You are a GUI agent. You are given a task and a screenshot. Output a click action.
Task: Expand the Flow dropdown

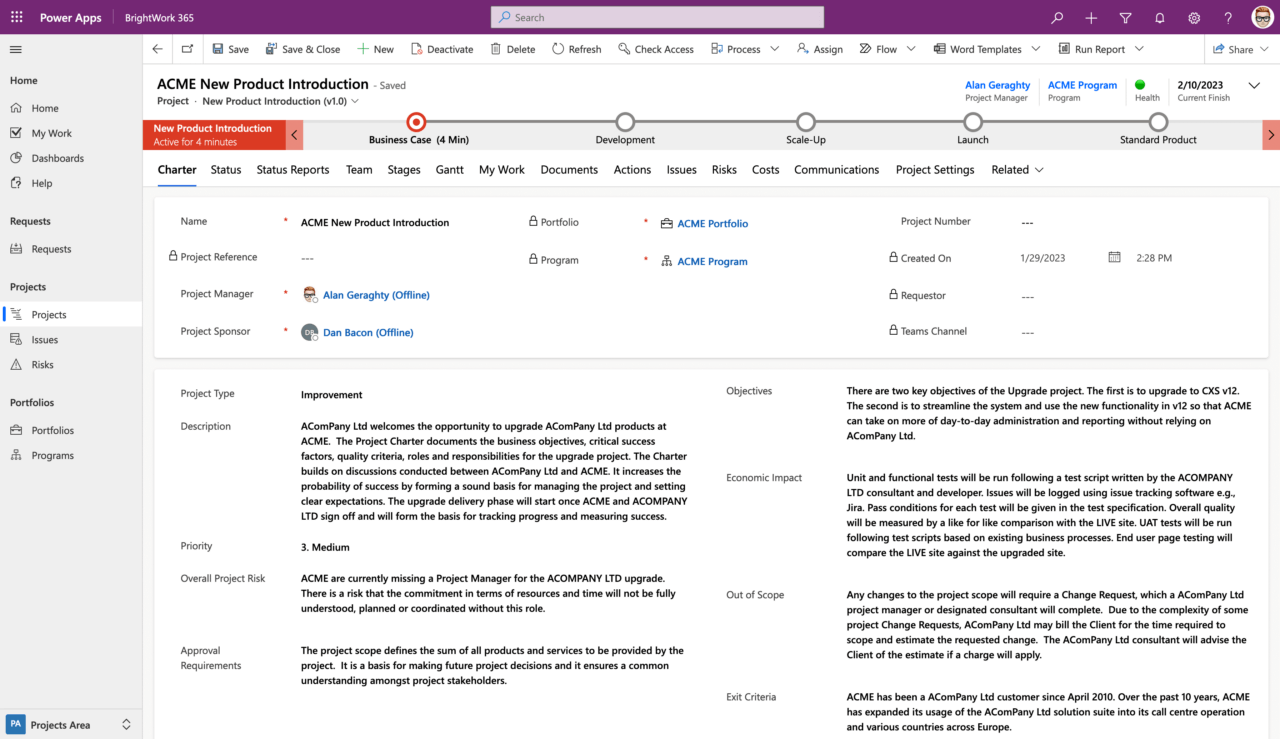pos(911,48)
